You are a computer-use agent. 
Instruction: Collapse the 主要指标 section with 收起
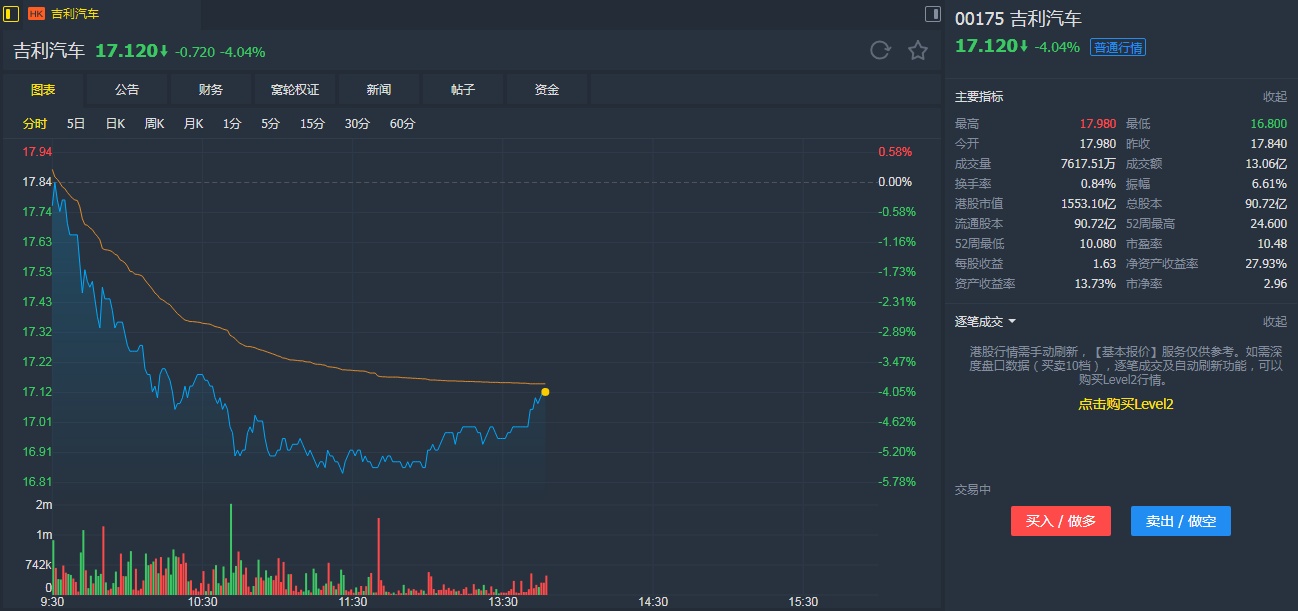point(1274,97)
